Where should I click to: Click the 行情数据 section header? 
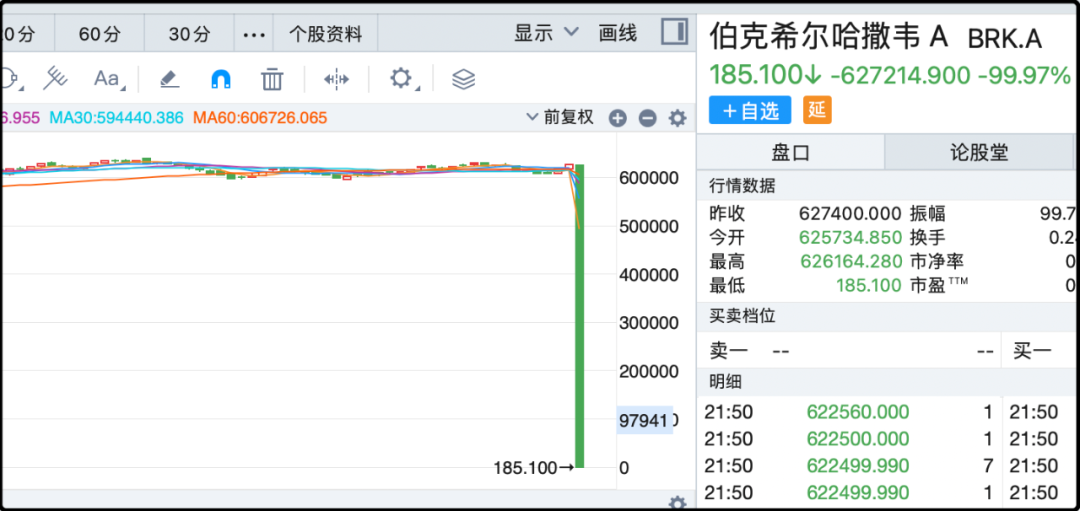[x=742, y=186]
